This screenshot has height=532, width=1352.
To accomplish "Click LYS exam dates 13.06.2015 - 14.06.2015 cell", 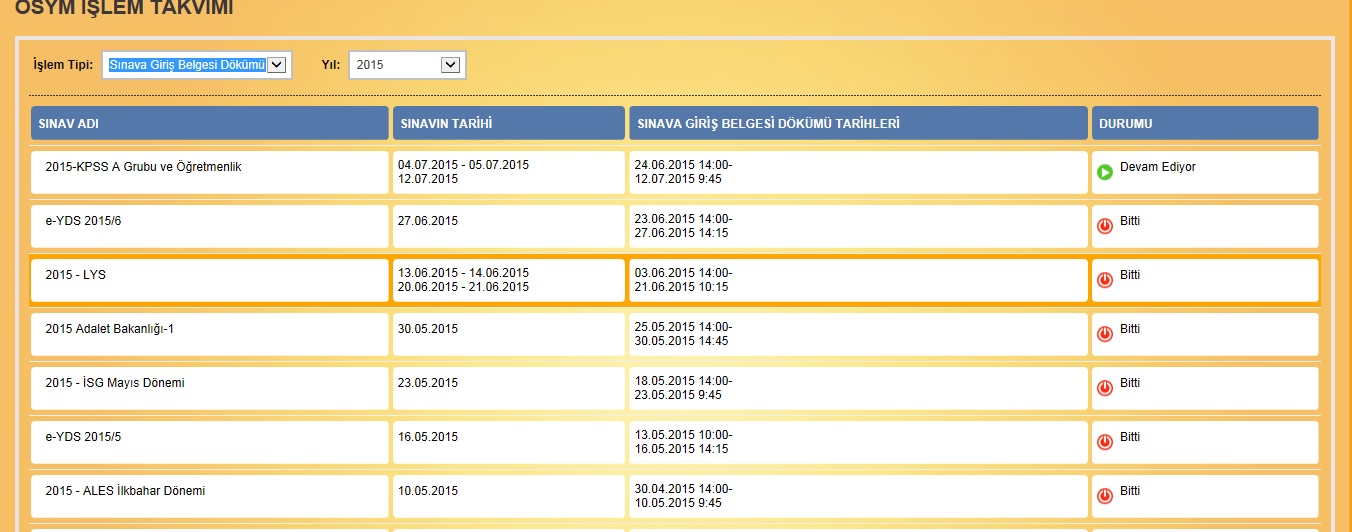I will tap(509, 281).
